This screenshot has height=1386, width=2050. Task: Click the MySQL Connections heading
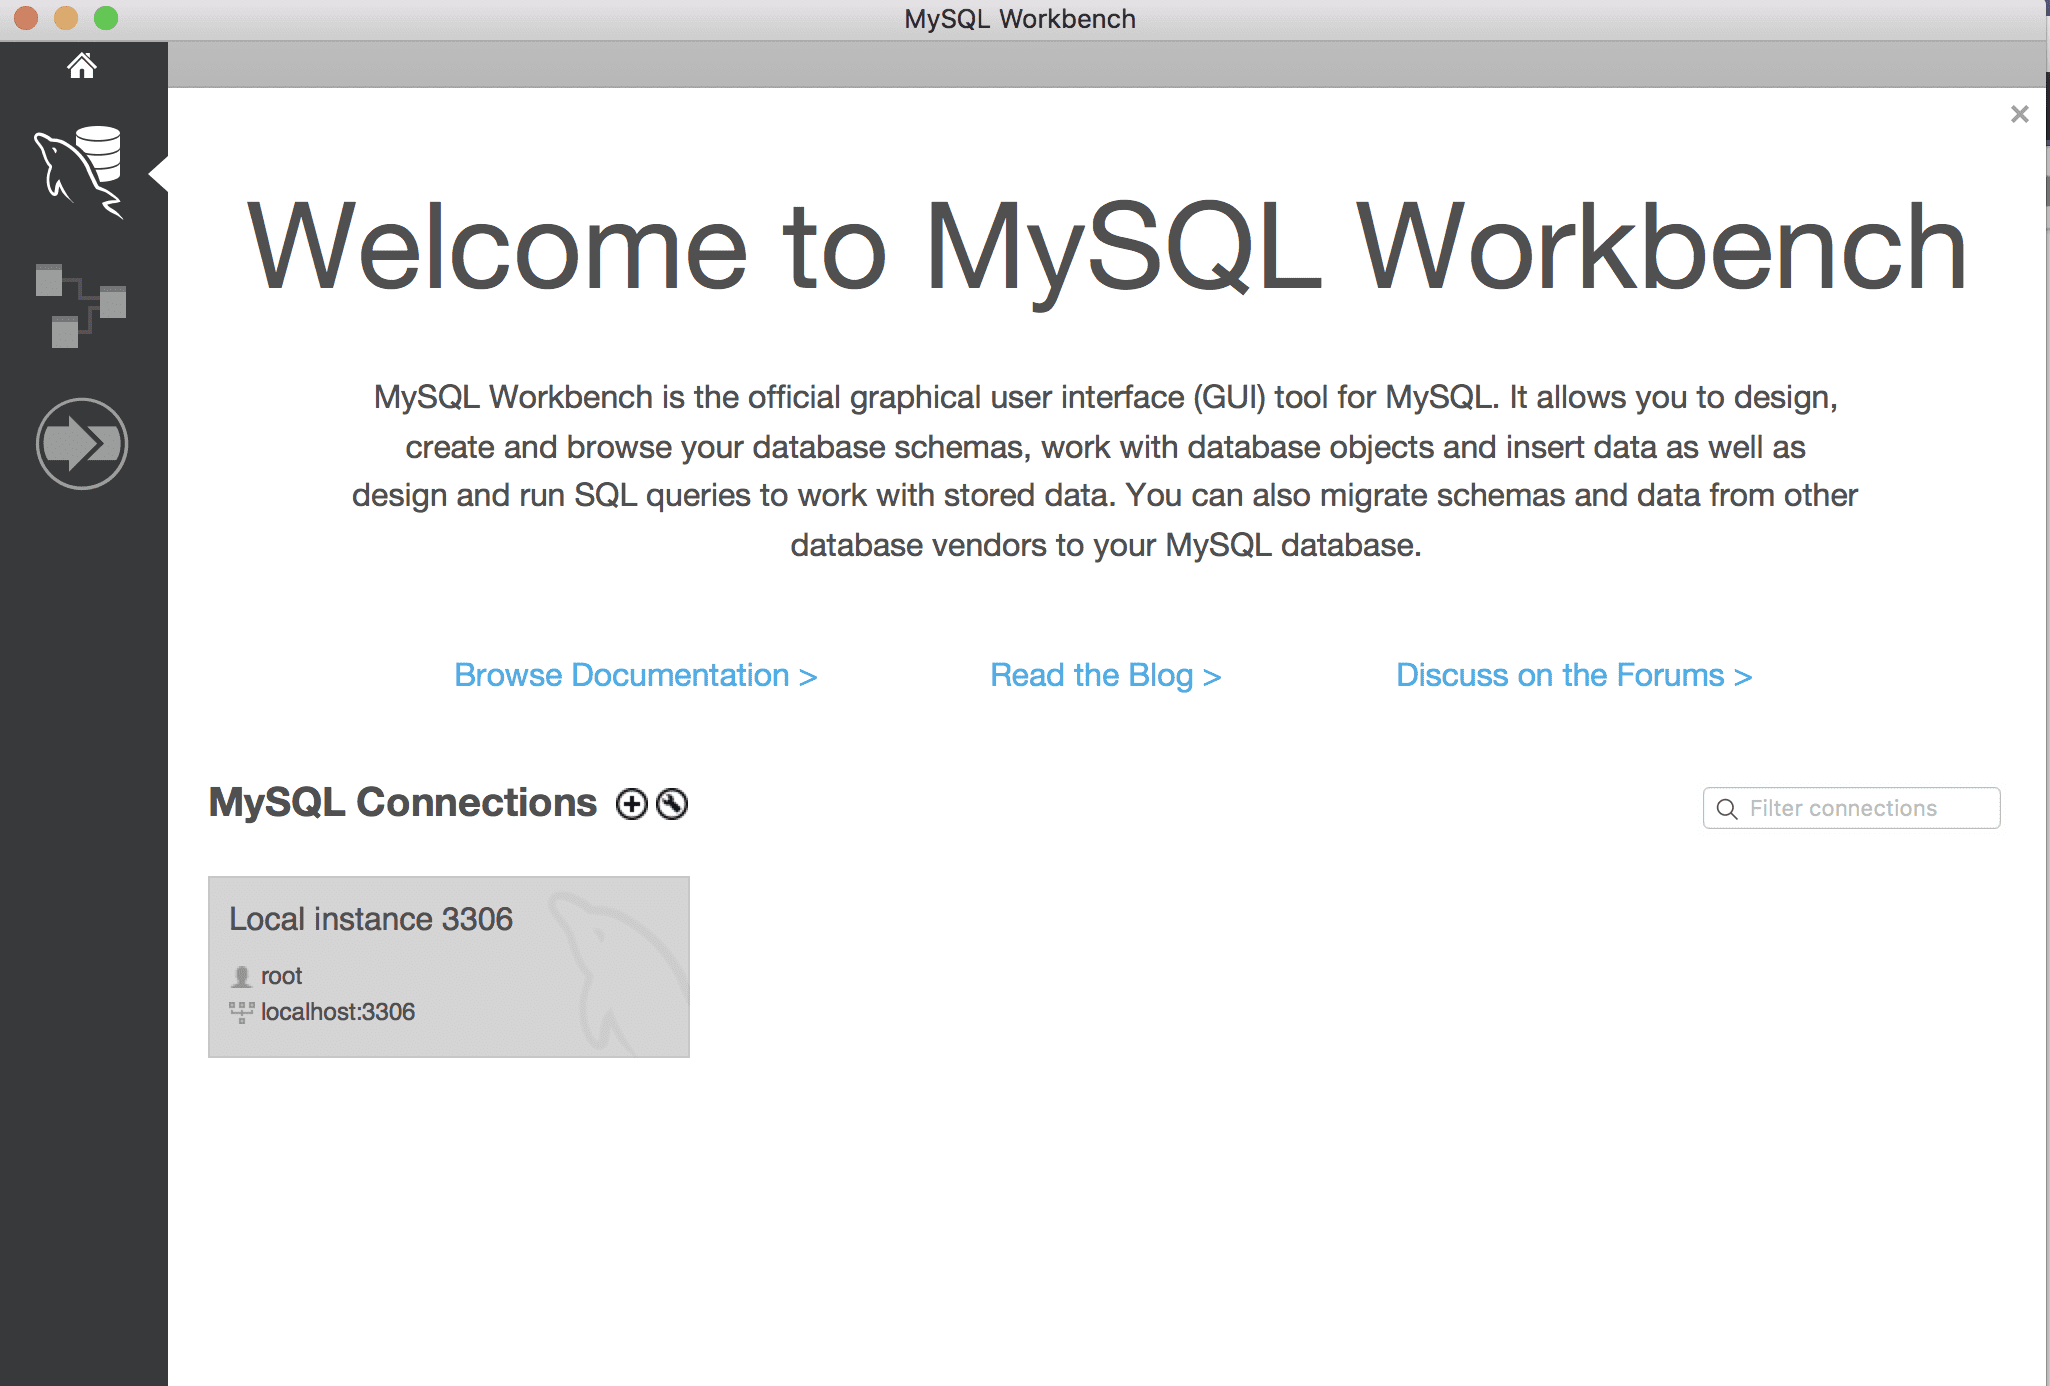click(x=402, y=803)
